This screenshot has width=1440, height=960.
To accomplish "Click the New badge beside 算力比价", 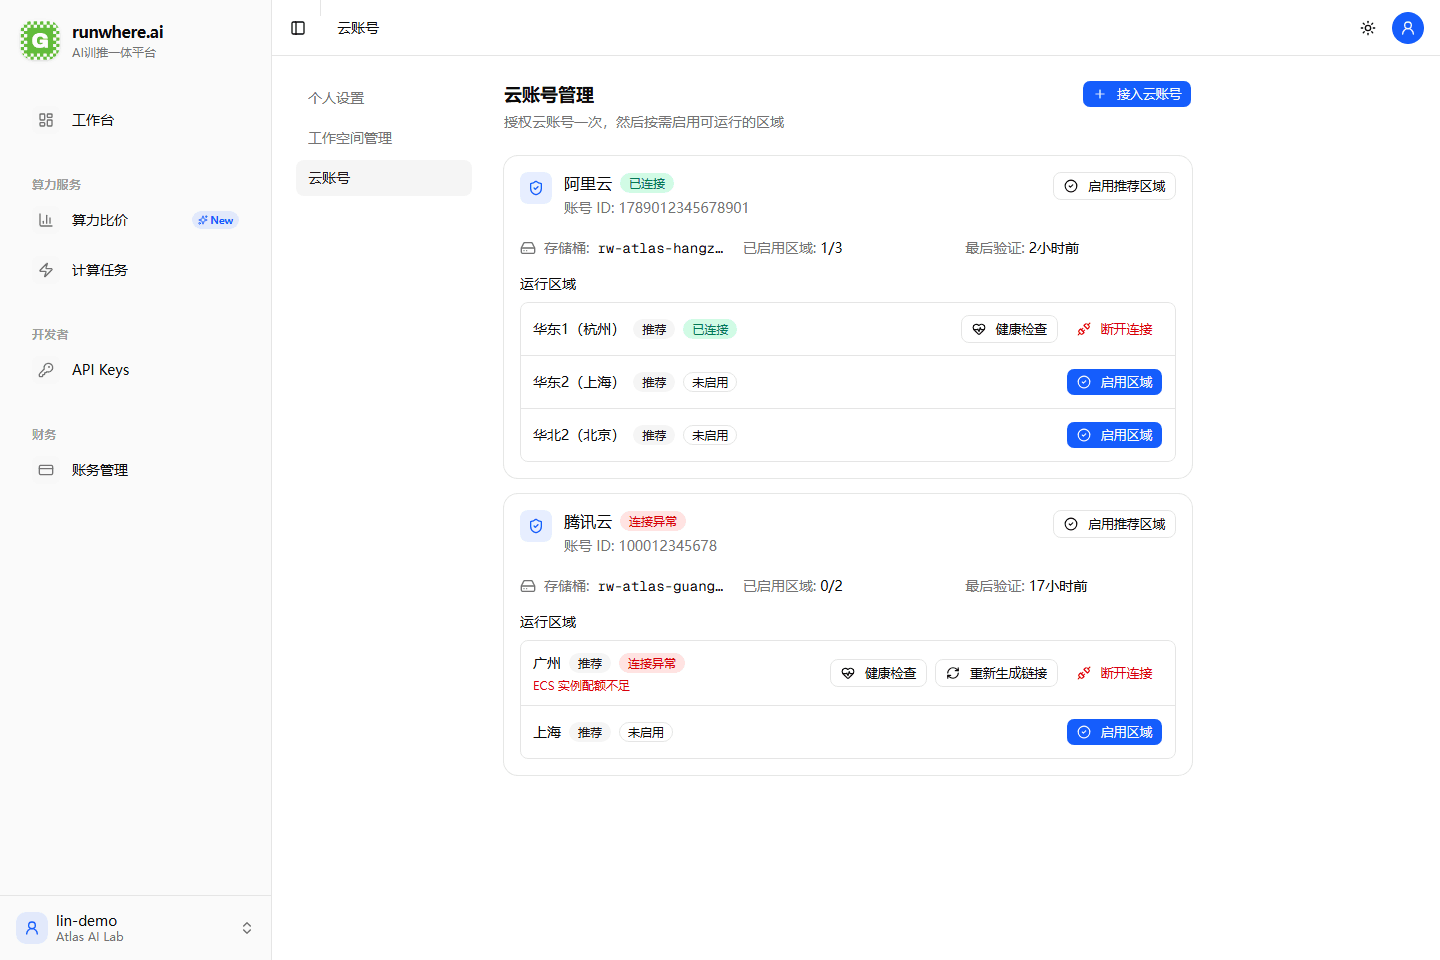I will (x=215, y=220).
